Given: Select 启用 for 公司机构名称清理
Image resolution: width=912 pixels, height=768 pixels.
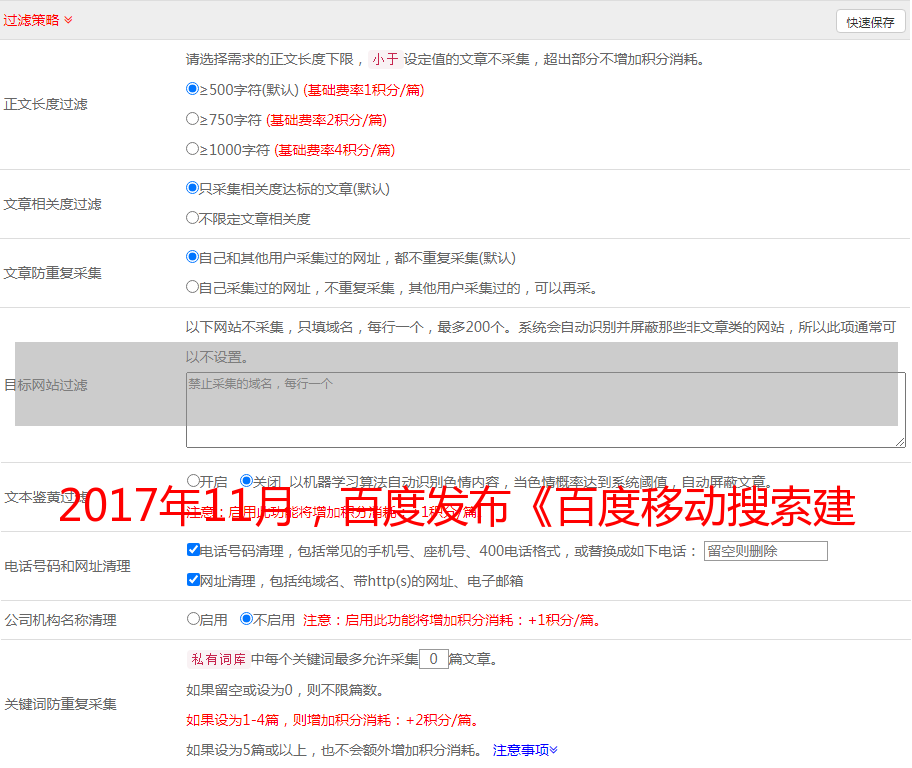Looking at the screenshot, I should tap(193, 618).
